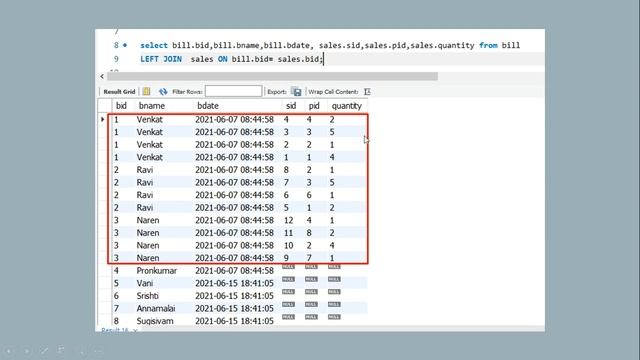
Task: Export the recordset with the save icon
Action: pyautogui.click(x=296, y=92)
